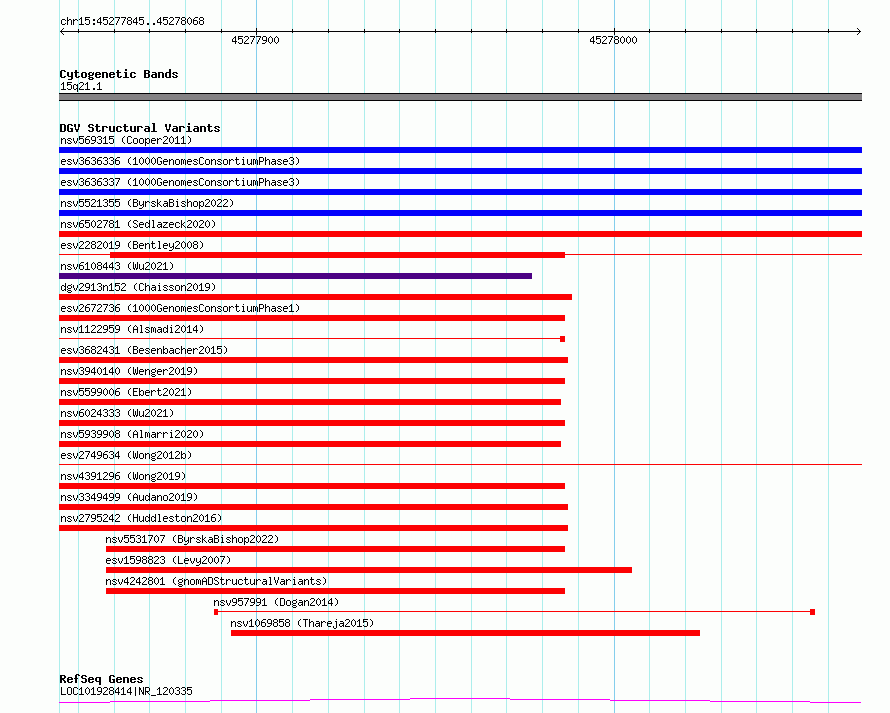Click the chr15:45277845..45278068 coordinate text
Image resolution: width=890 pixels, height=713 pixels.
click(x=132, y=22)
